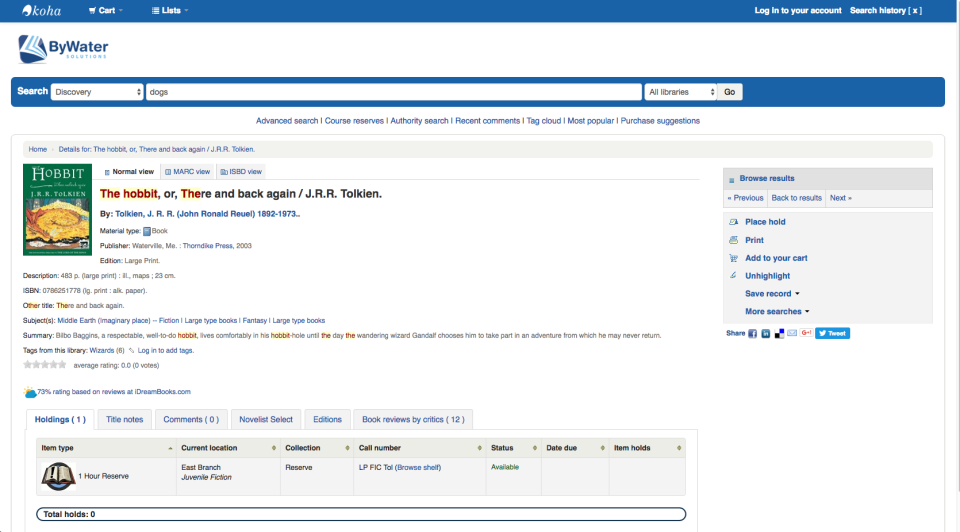Open the Title notes tab
The image size is (960, 532).
pyautogui.click(x=124, y=419)
